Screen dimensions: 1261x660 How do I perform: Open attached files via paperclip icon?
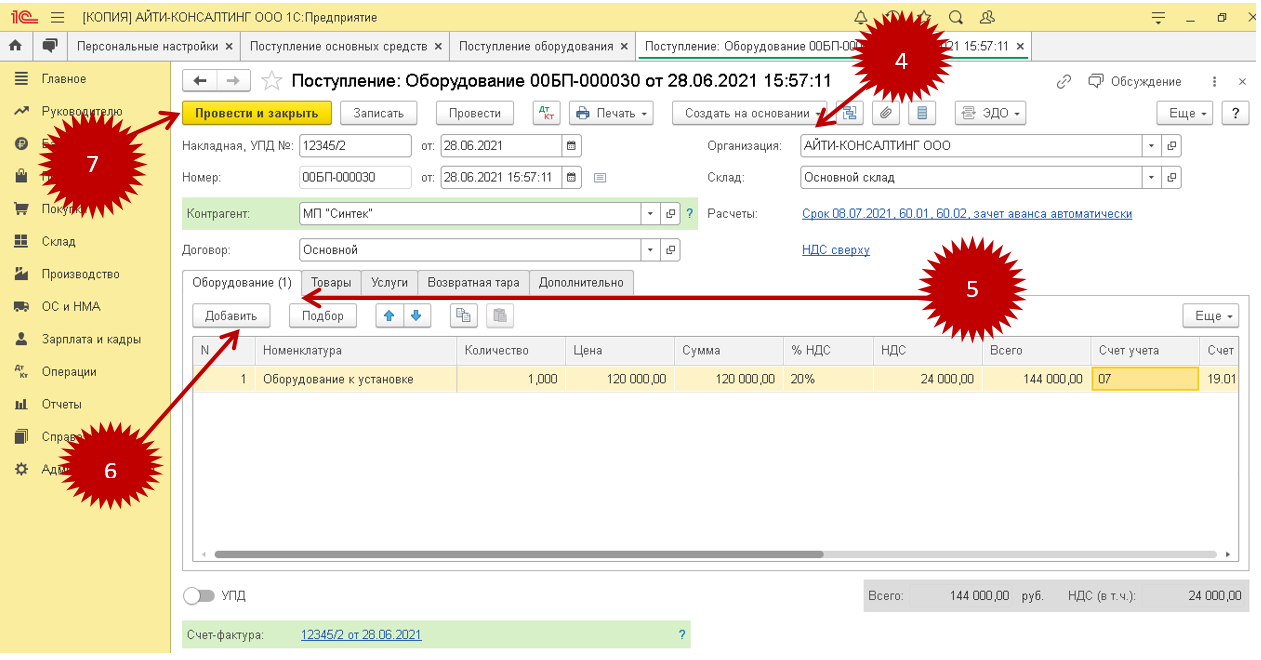click(x=885, y=113)
